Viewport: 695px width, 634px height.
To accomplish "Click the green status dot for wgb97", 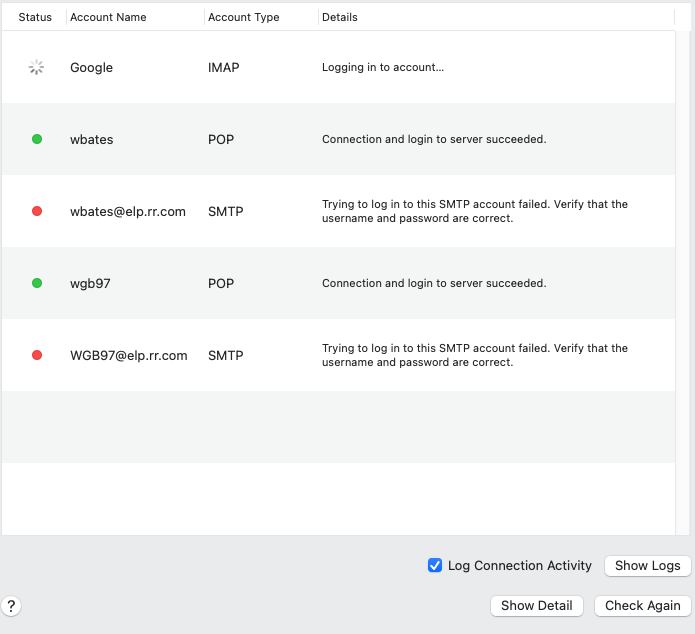I will click(37, 283).
